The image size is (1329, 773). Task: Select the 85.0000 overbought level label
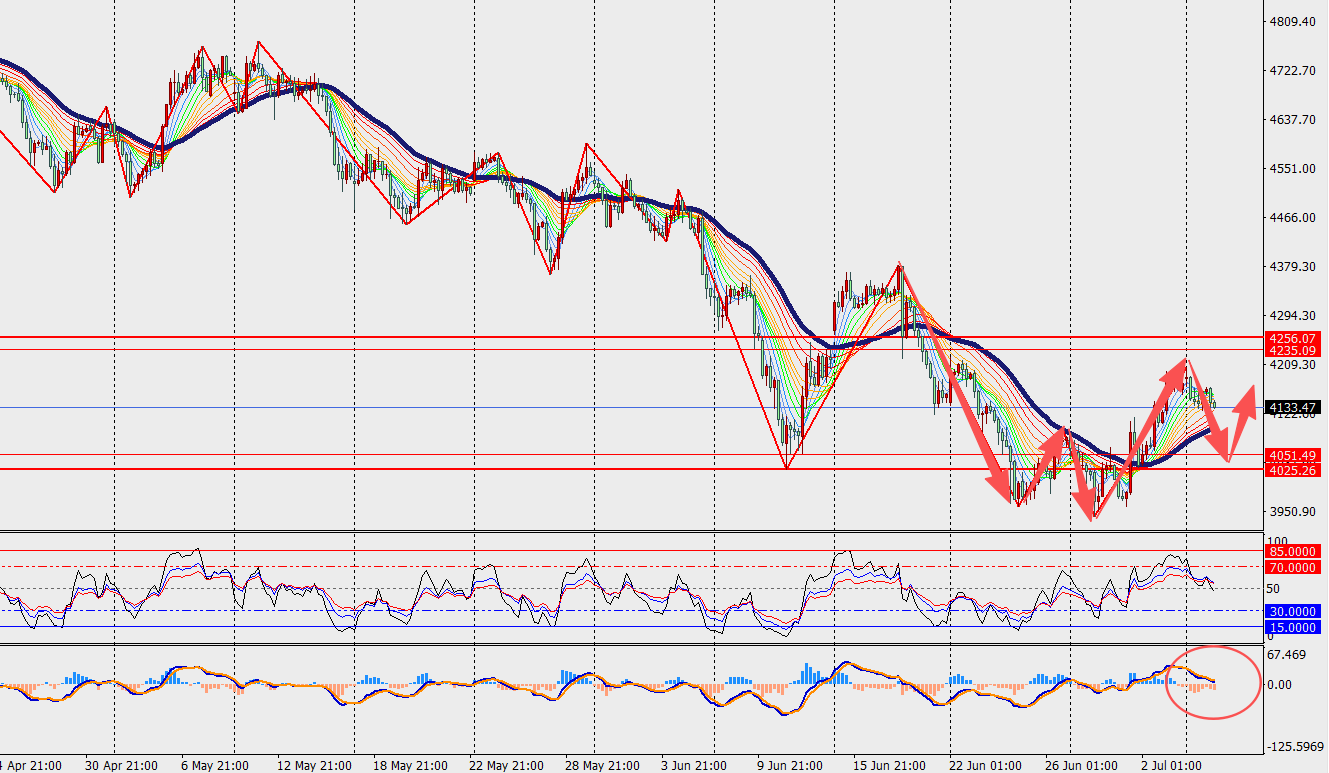pyautogui.click(x=1293, y=551)
